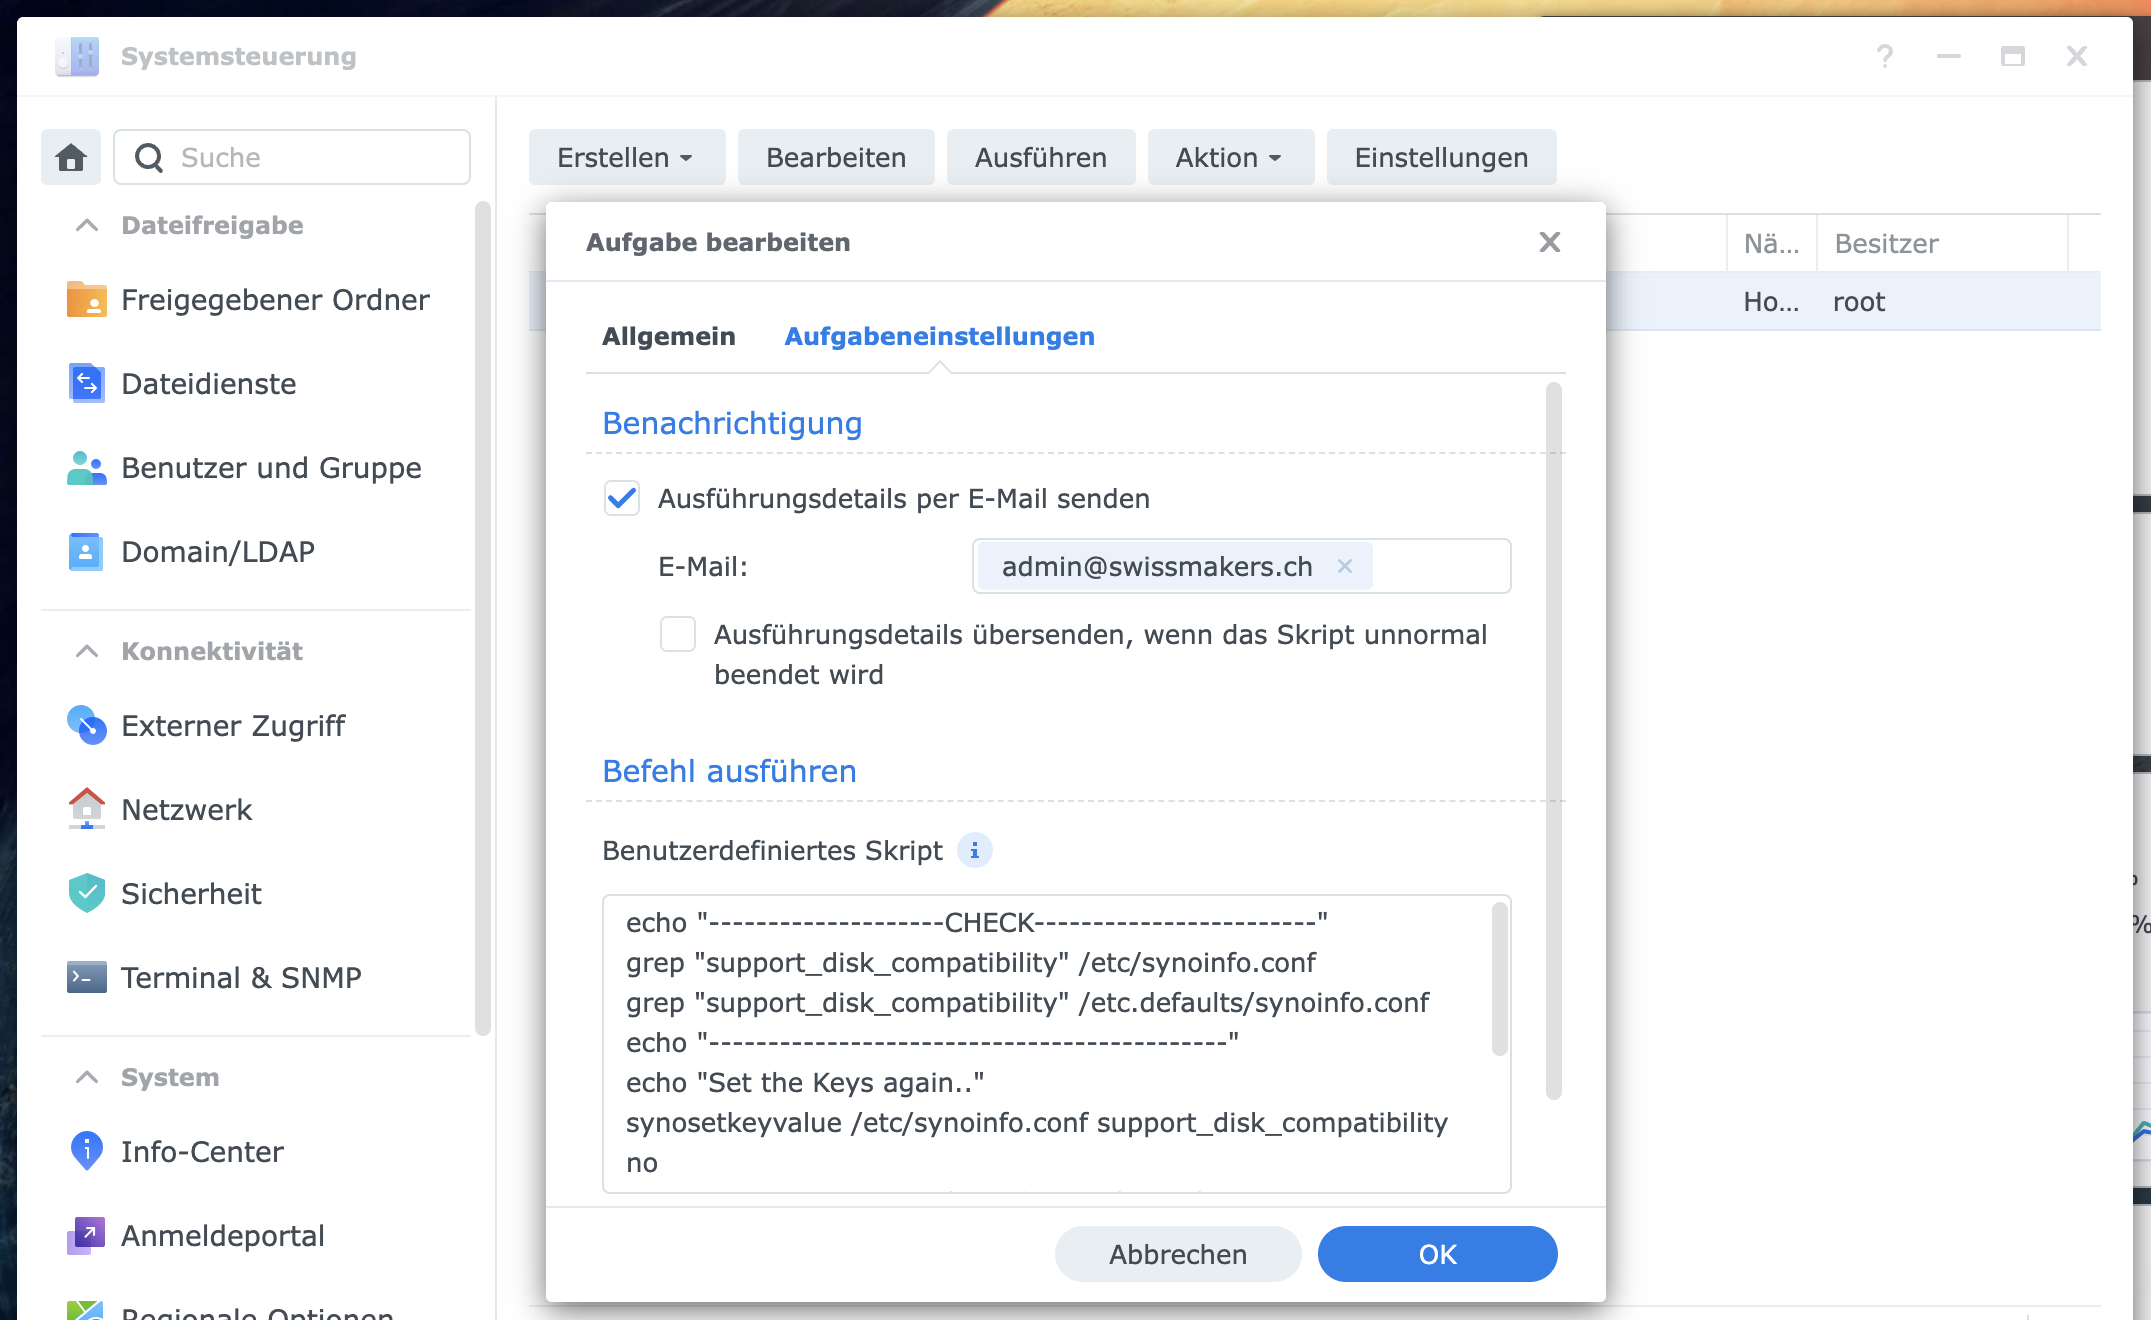Viewport: 2151px width, 1320px height.
Task: Click Abbrechen to cancel editing
Action: [1177, 1254]
